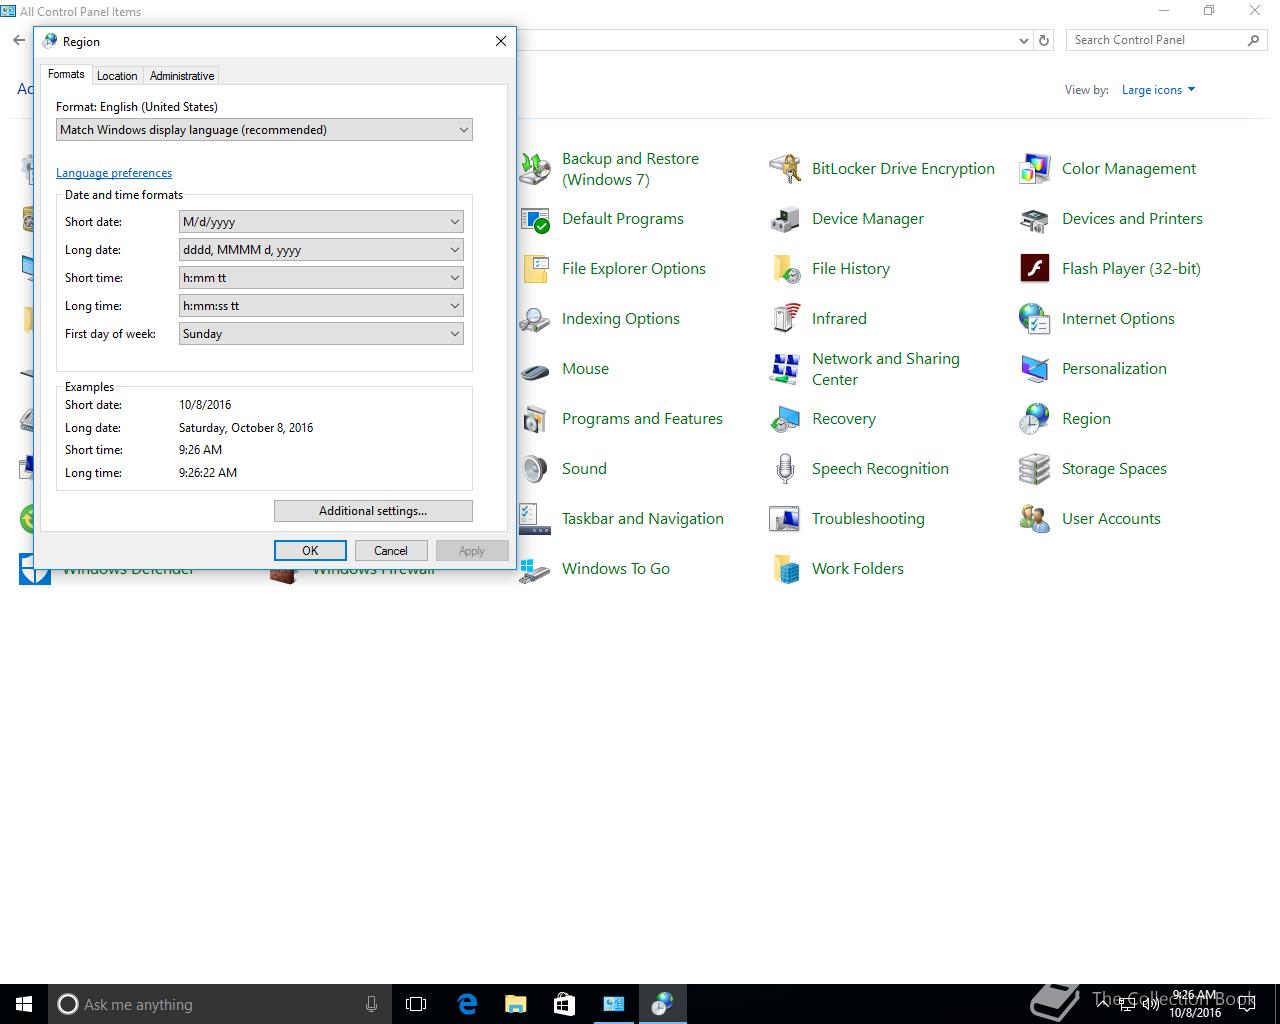
Task: Open Backup and Restore (Windows 7) icon
Action: pos(535,169)
